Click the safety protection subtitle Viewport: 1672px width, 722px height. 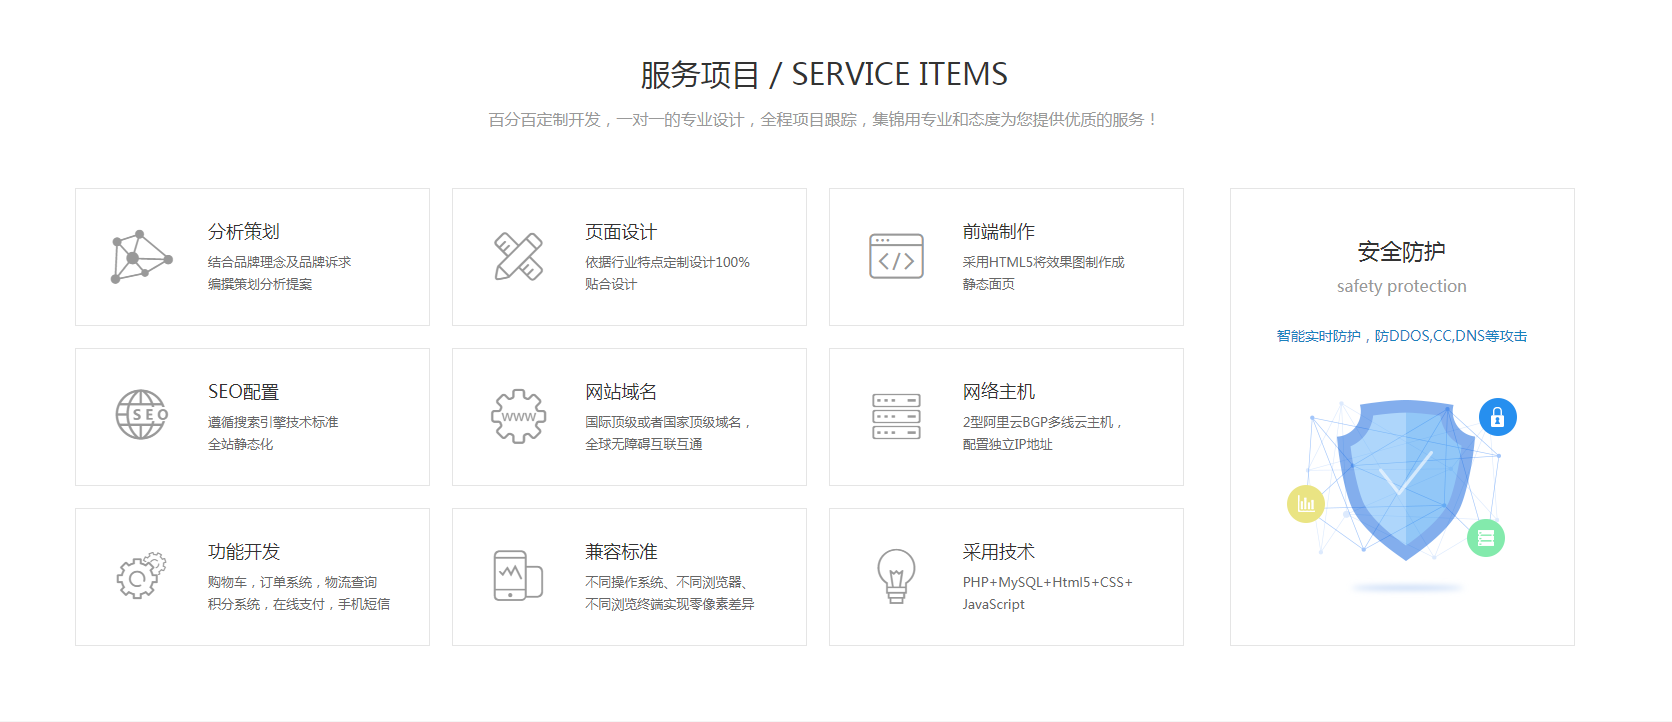[x=1402, y=286]
